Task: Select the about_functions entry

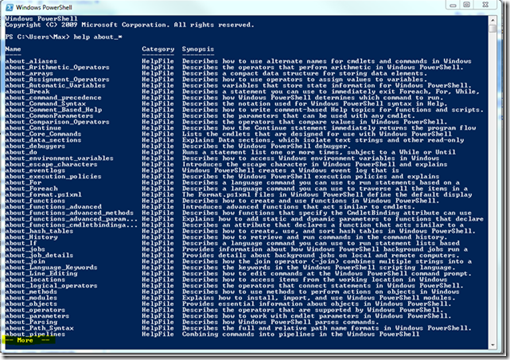Action: (35, 201)
